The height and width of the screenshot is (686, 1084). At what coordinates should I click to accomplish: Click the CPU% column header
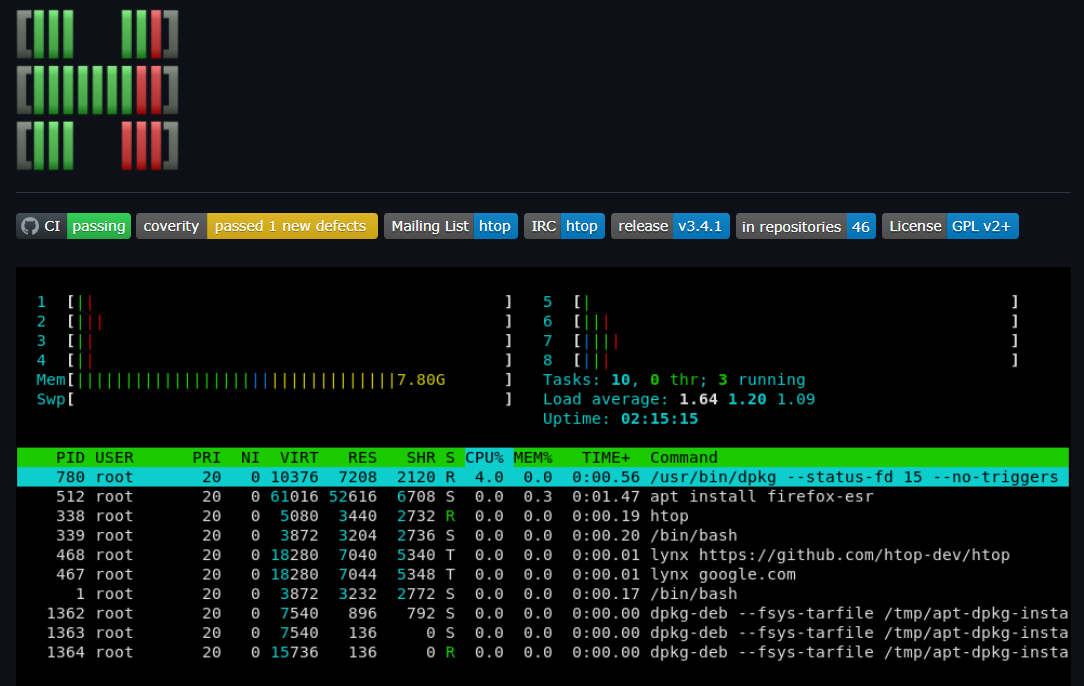click(x=485, y=458)
